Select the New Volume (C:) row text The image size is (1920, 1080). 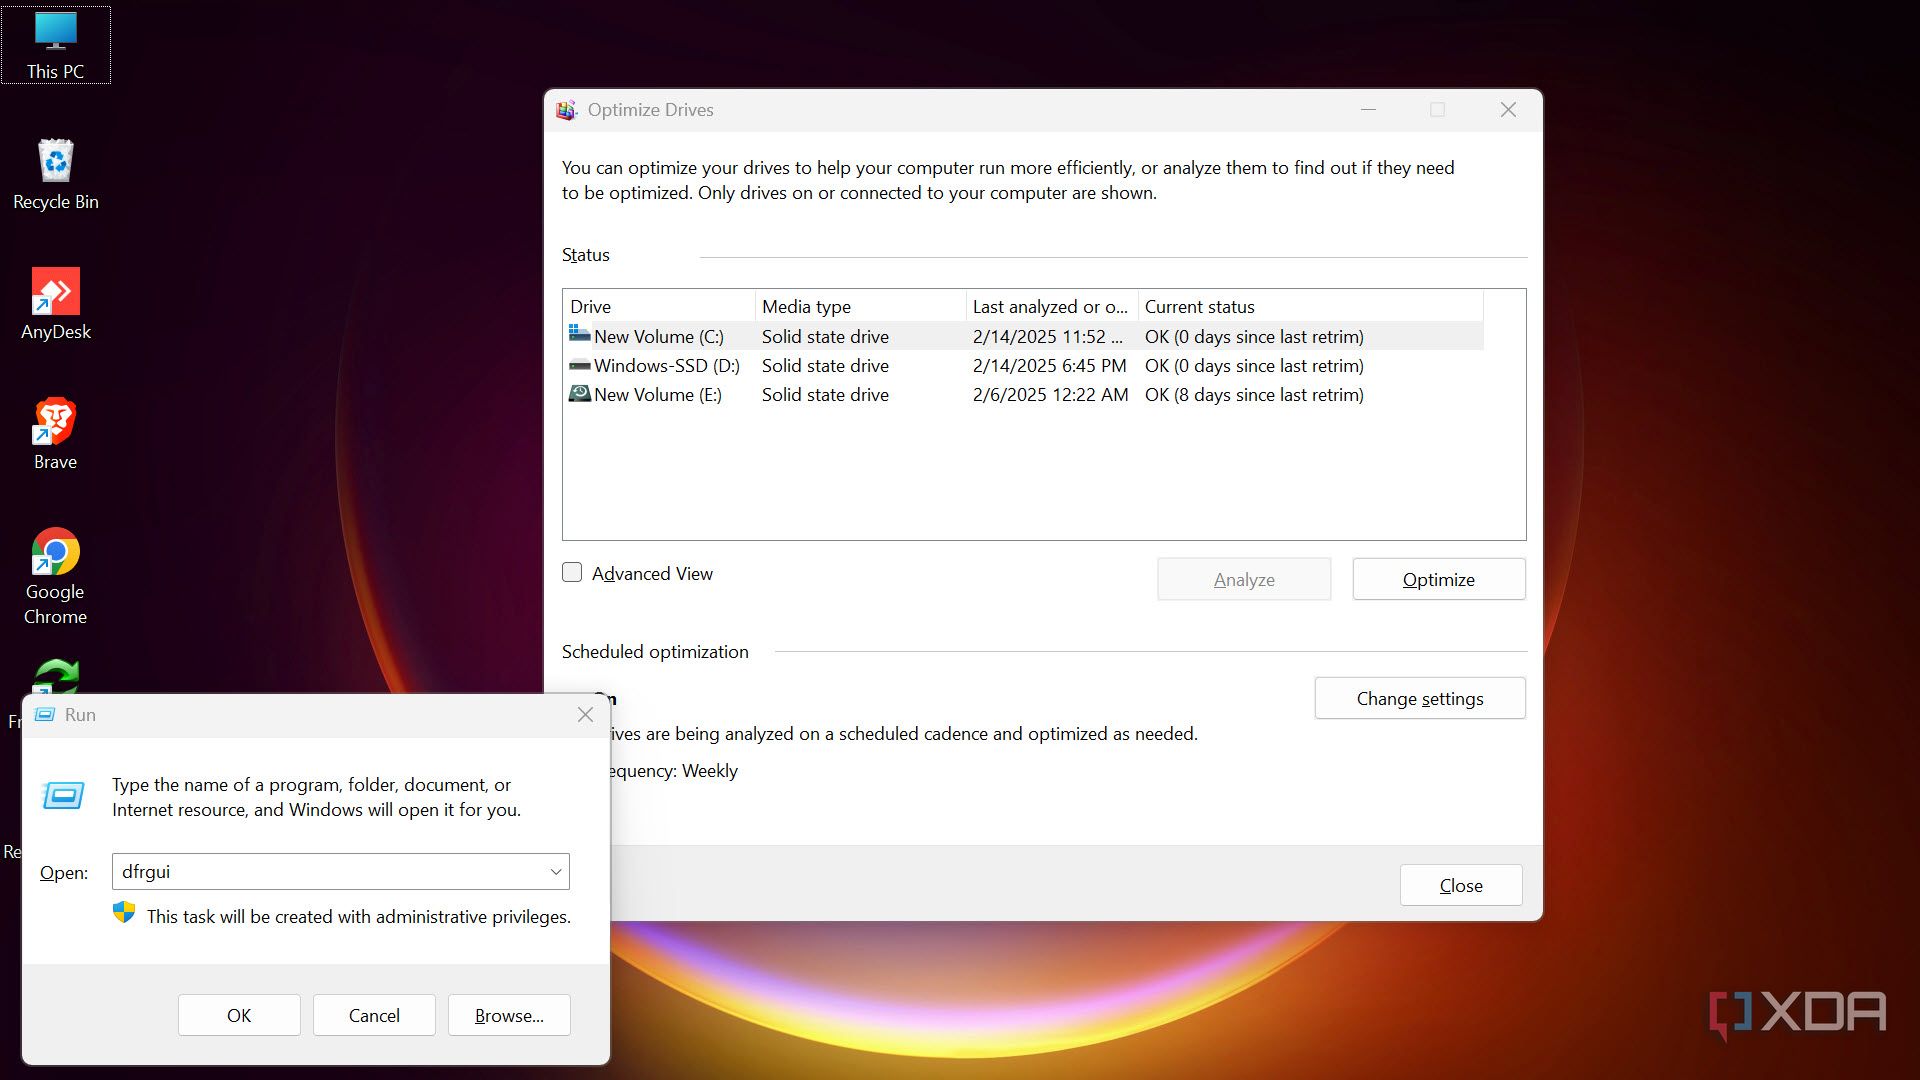click(659, 336)
